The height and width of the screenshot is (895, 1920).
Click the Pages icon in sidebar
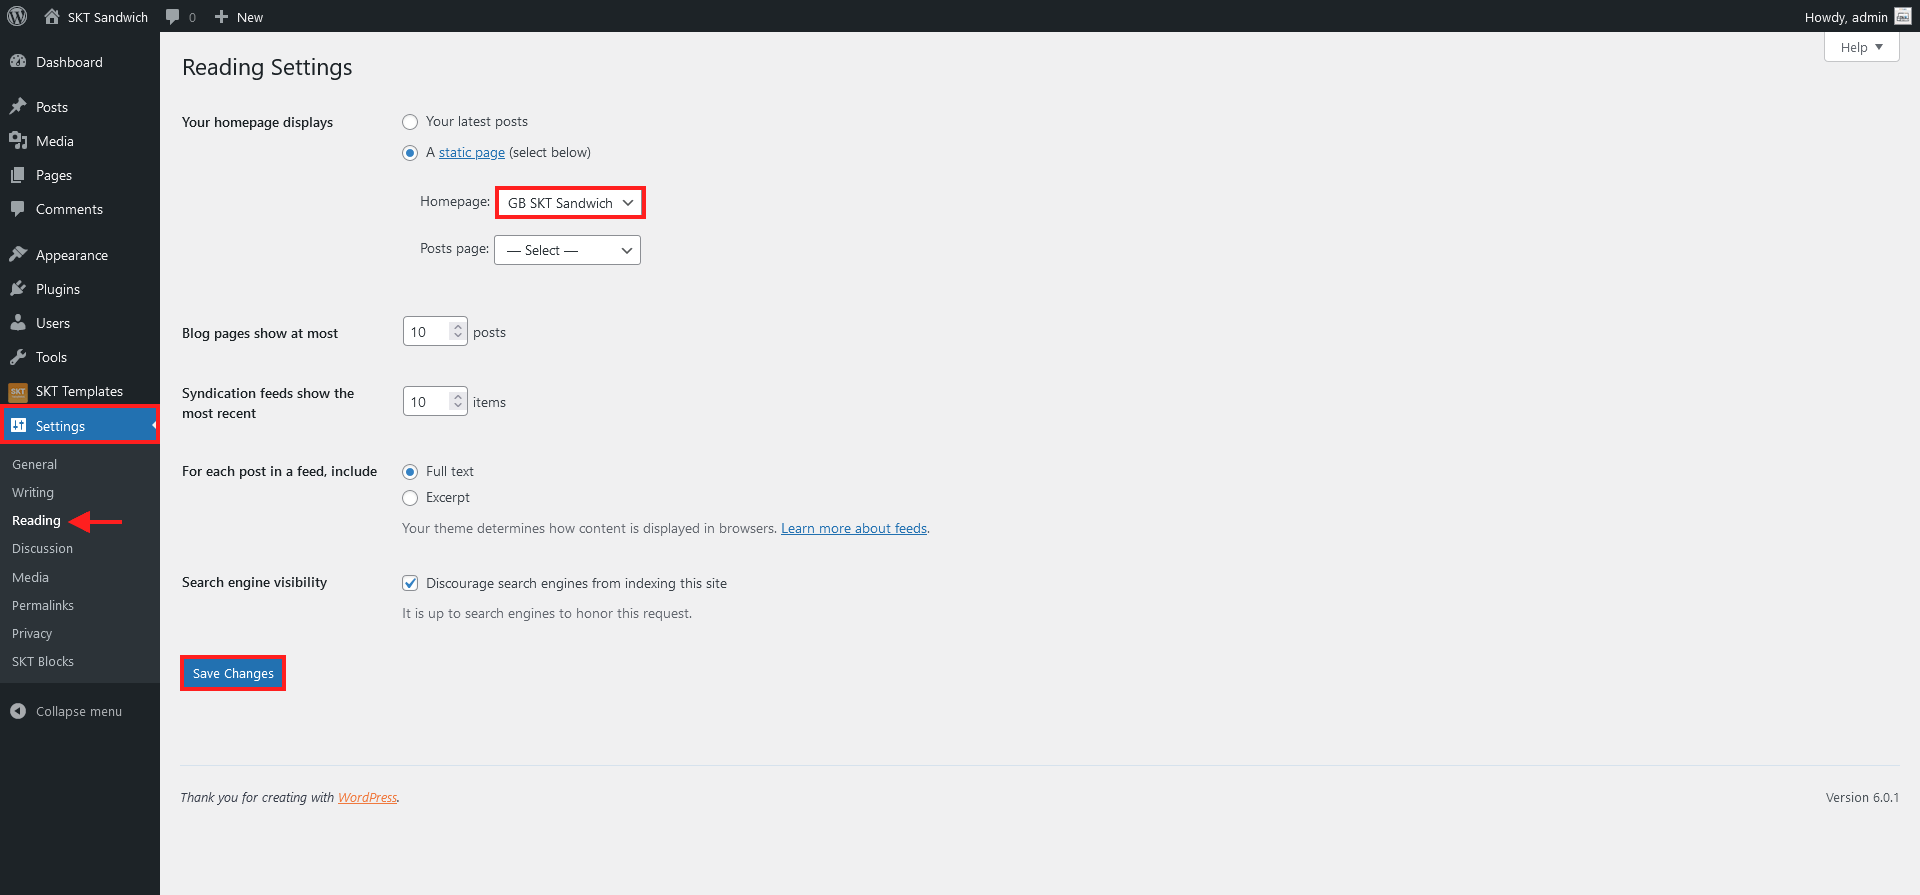(18, 174)
